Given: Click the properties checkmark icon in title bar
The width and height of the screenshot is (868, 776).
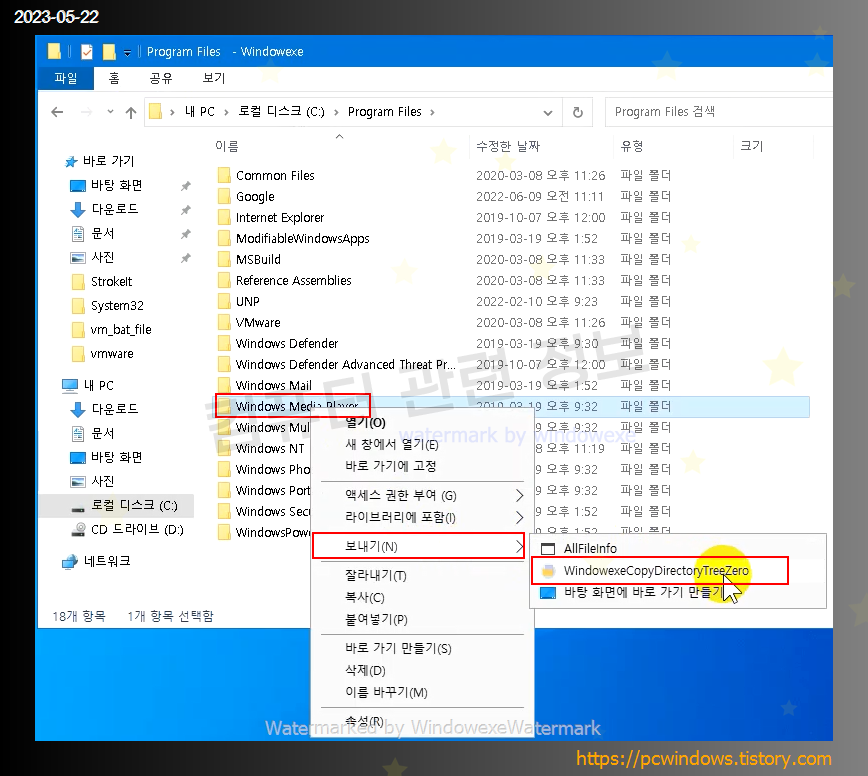Looking at the screenshot, I should point(86,52).
